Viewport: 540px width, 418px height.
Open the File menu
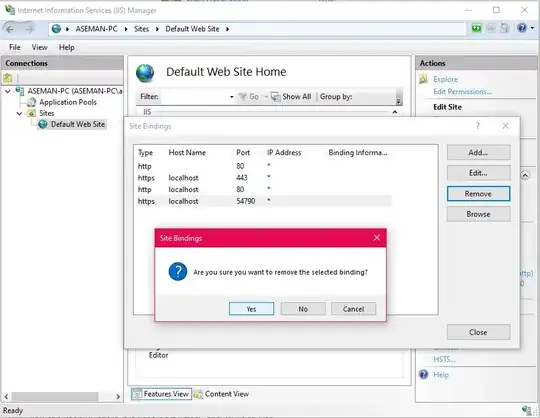click(x=14, y=47)
